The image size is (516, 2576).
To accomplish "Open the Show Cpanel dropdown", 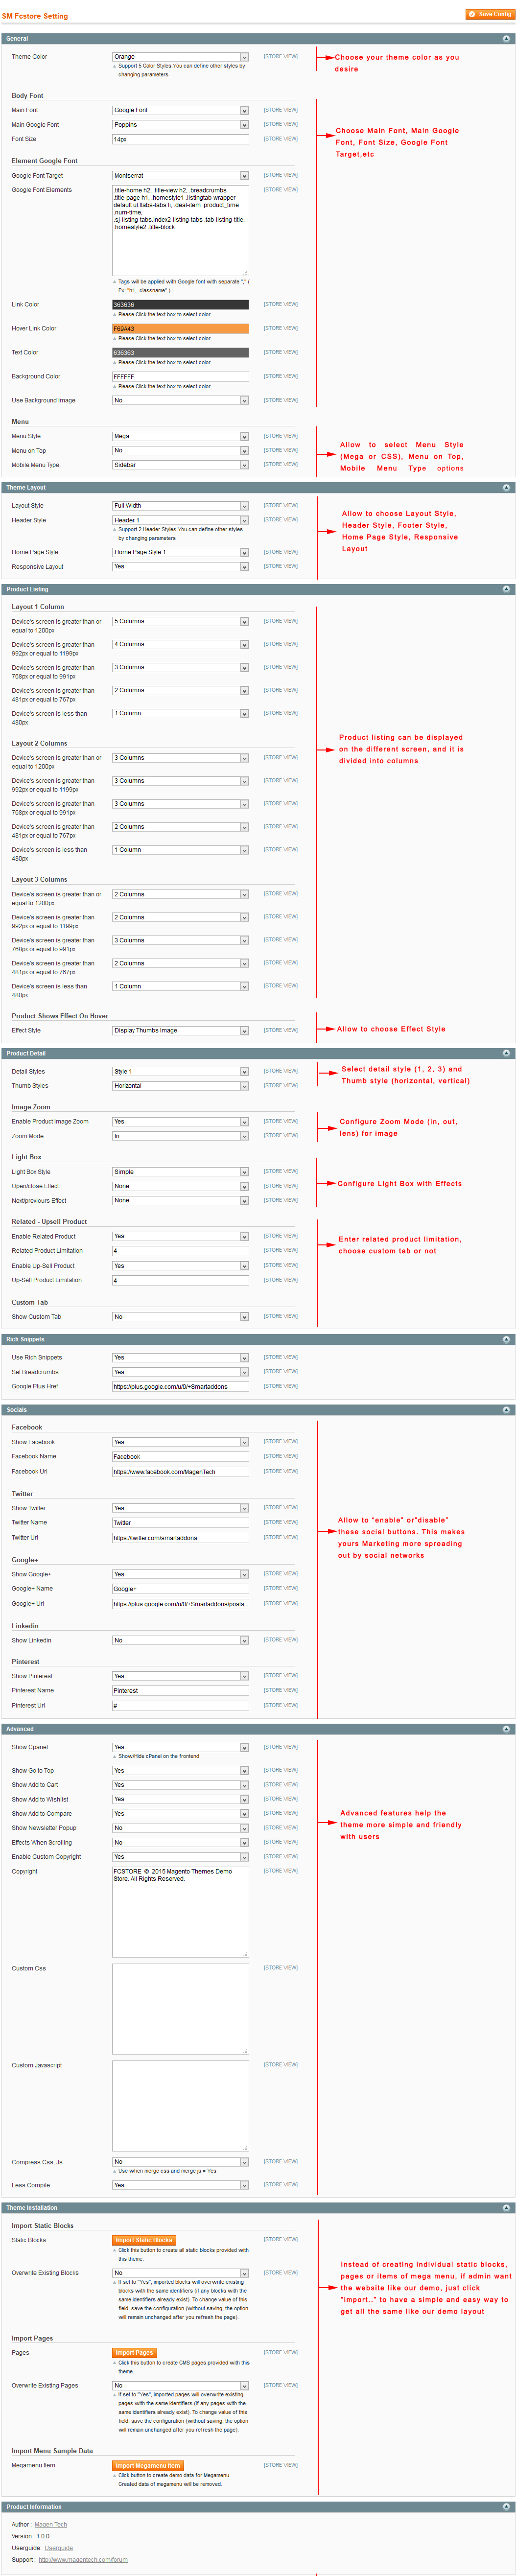I will [180, 1747].
